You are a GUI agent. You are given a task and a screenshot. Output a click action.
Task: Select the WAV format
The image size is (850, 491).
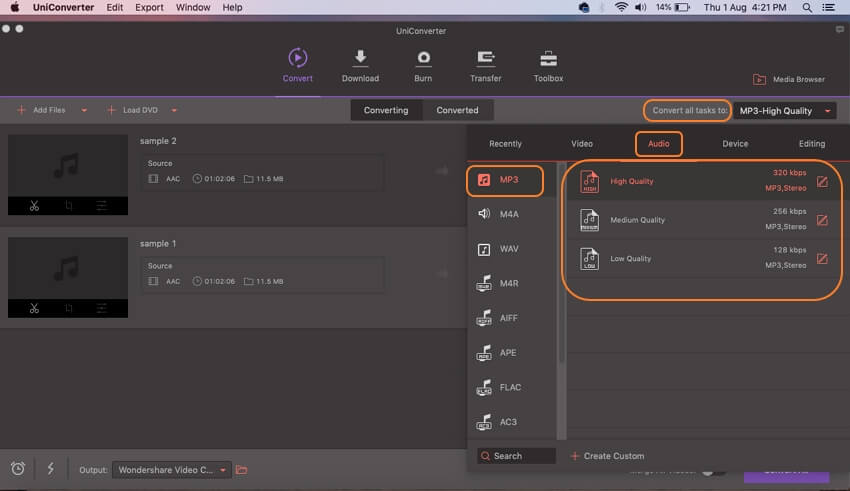click(x=511, y=249)
